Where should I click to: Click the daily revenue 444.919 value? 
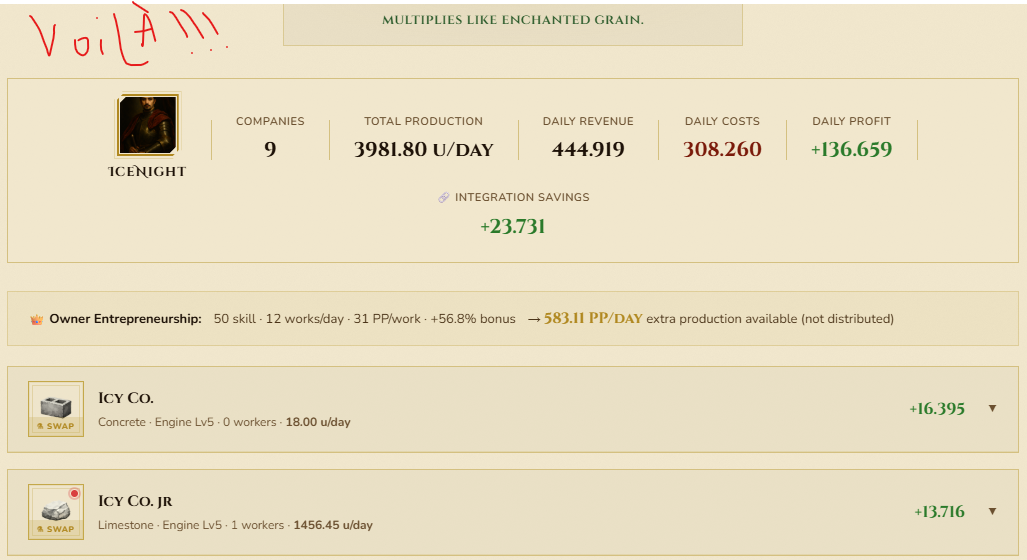pyautogui.click(x=588, y=149)
